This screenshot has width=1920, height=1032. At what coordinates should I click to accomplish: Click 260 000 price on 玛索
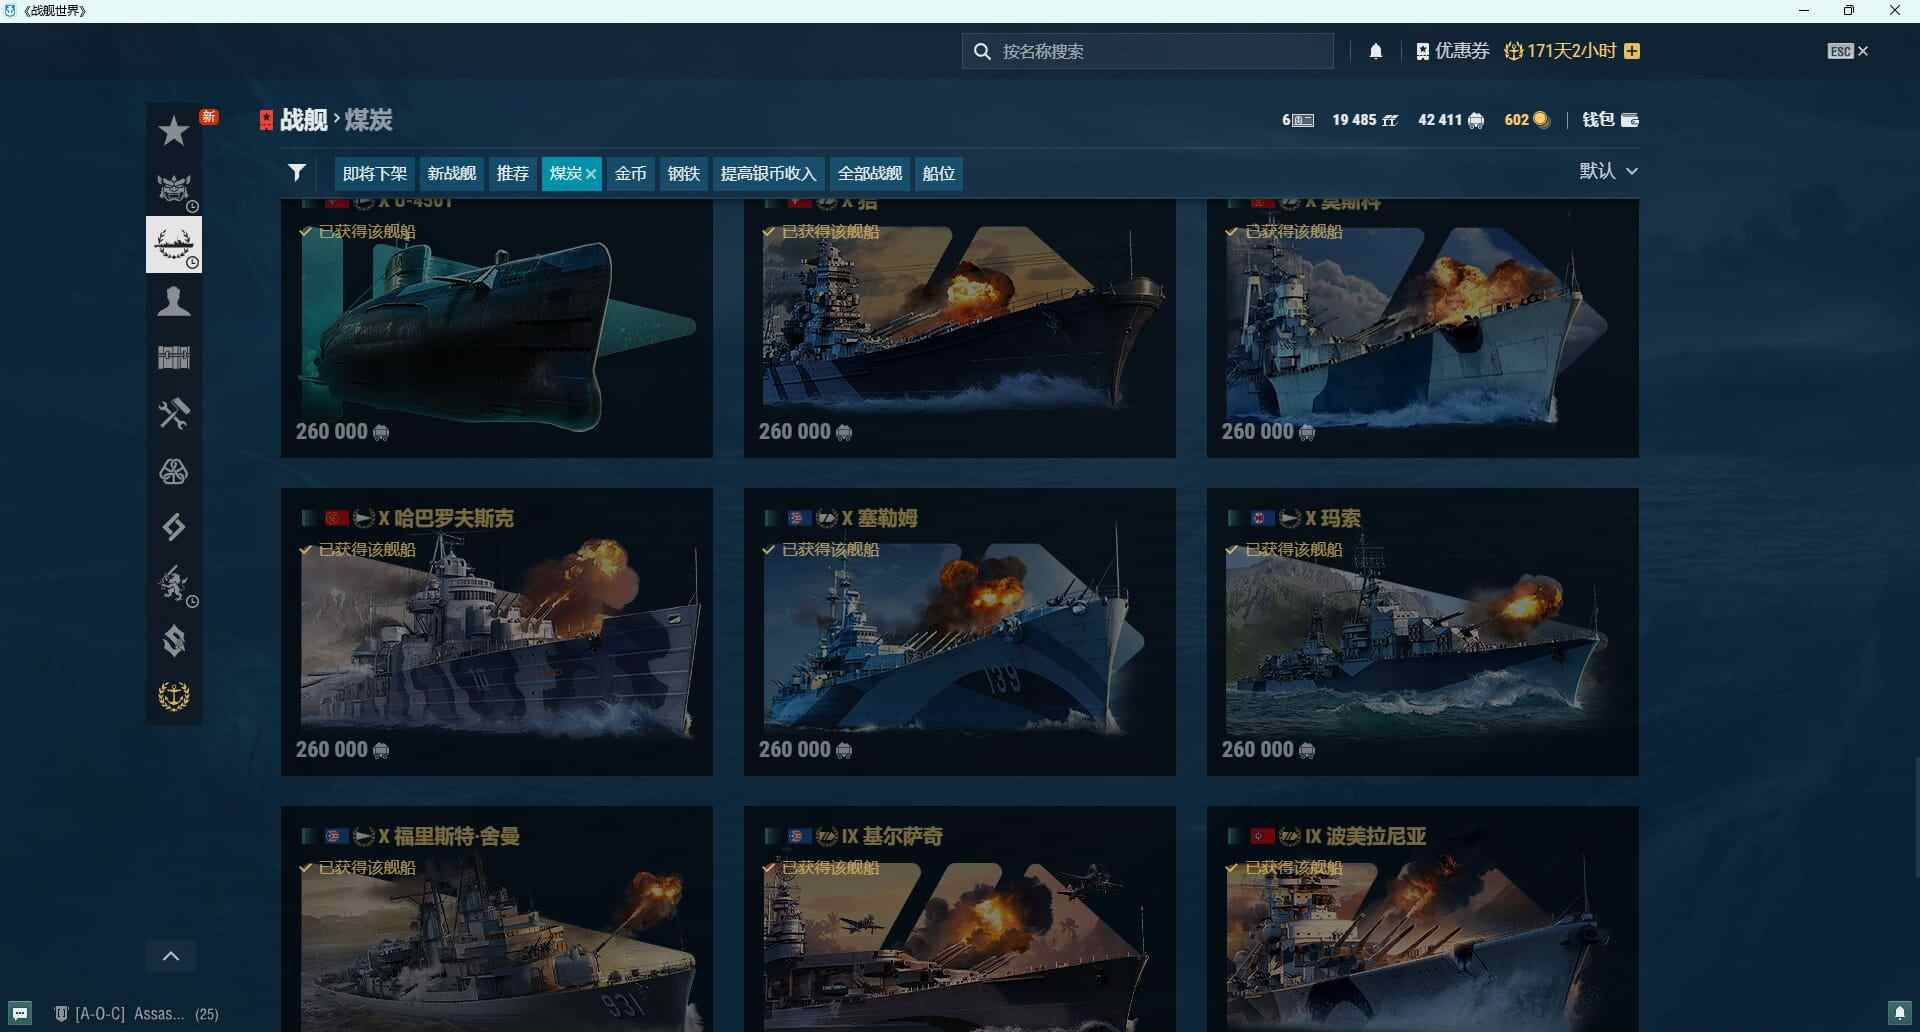tap(1268, 750)
